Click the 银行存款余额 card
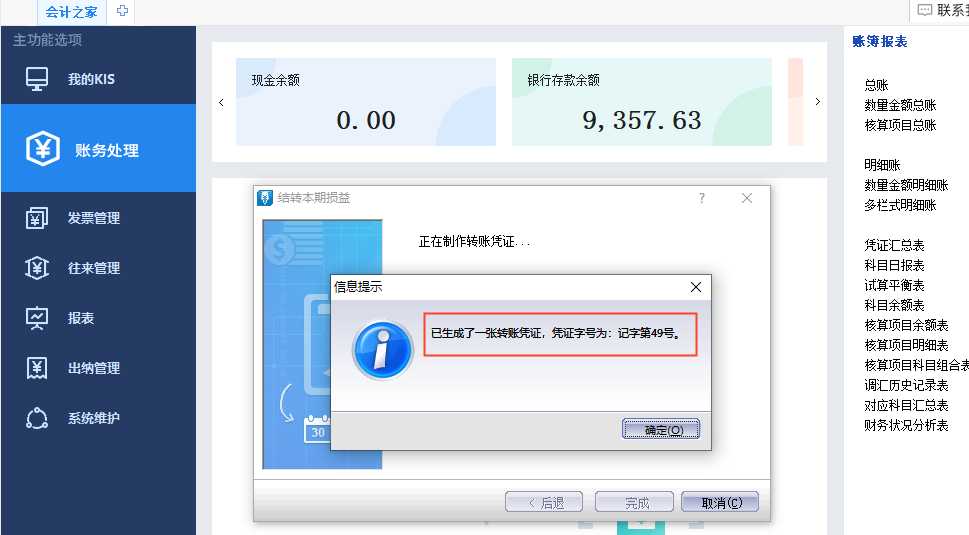The height and width of the screenshot is (535, 969). coord(641,102)
